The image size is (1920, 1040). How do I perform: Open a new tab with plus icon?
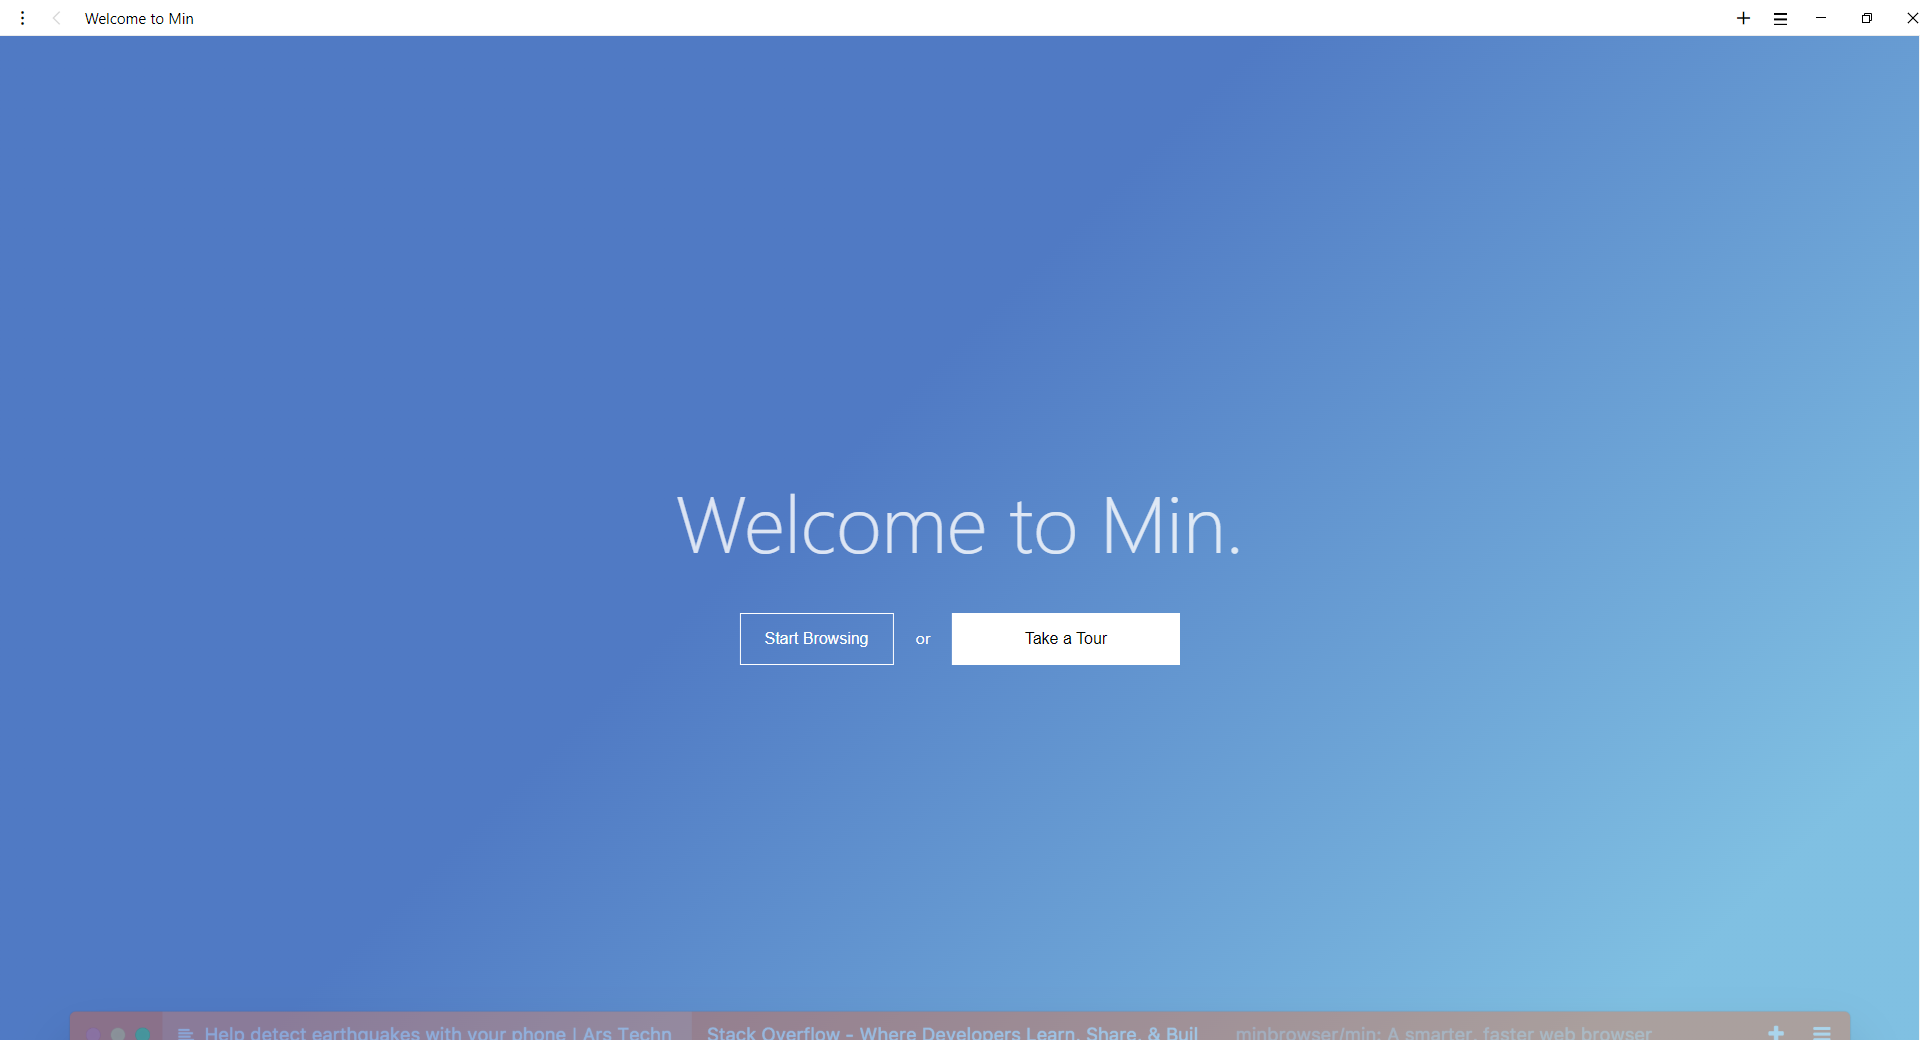coord(1743,18)
